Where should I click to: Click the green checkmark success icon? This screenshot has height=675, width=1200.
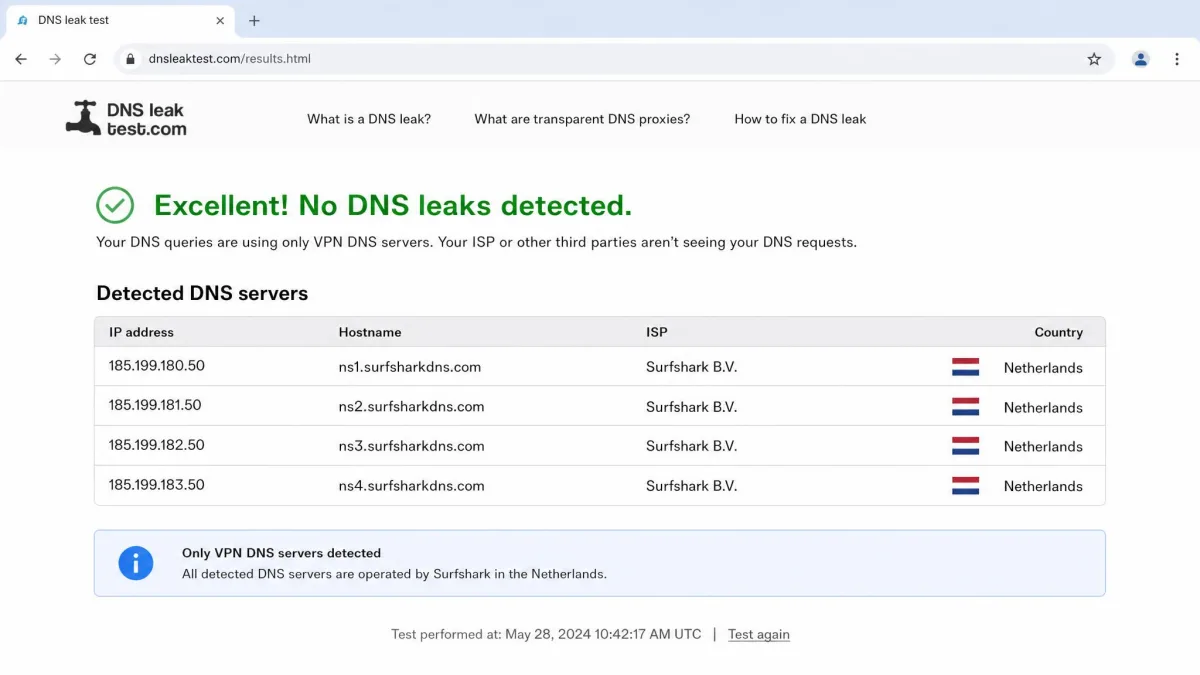pyautogui.click(x=115, y=205)
